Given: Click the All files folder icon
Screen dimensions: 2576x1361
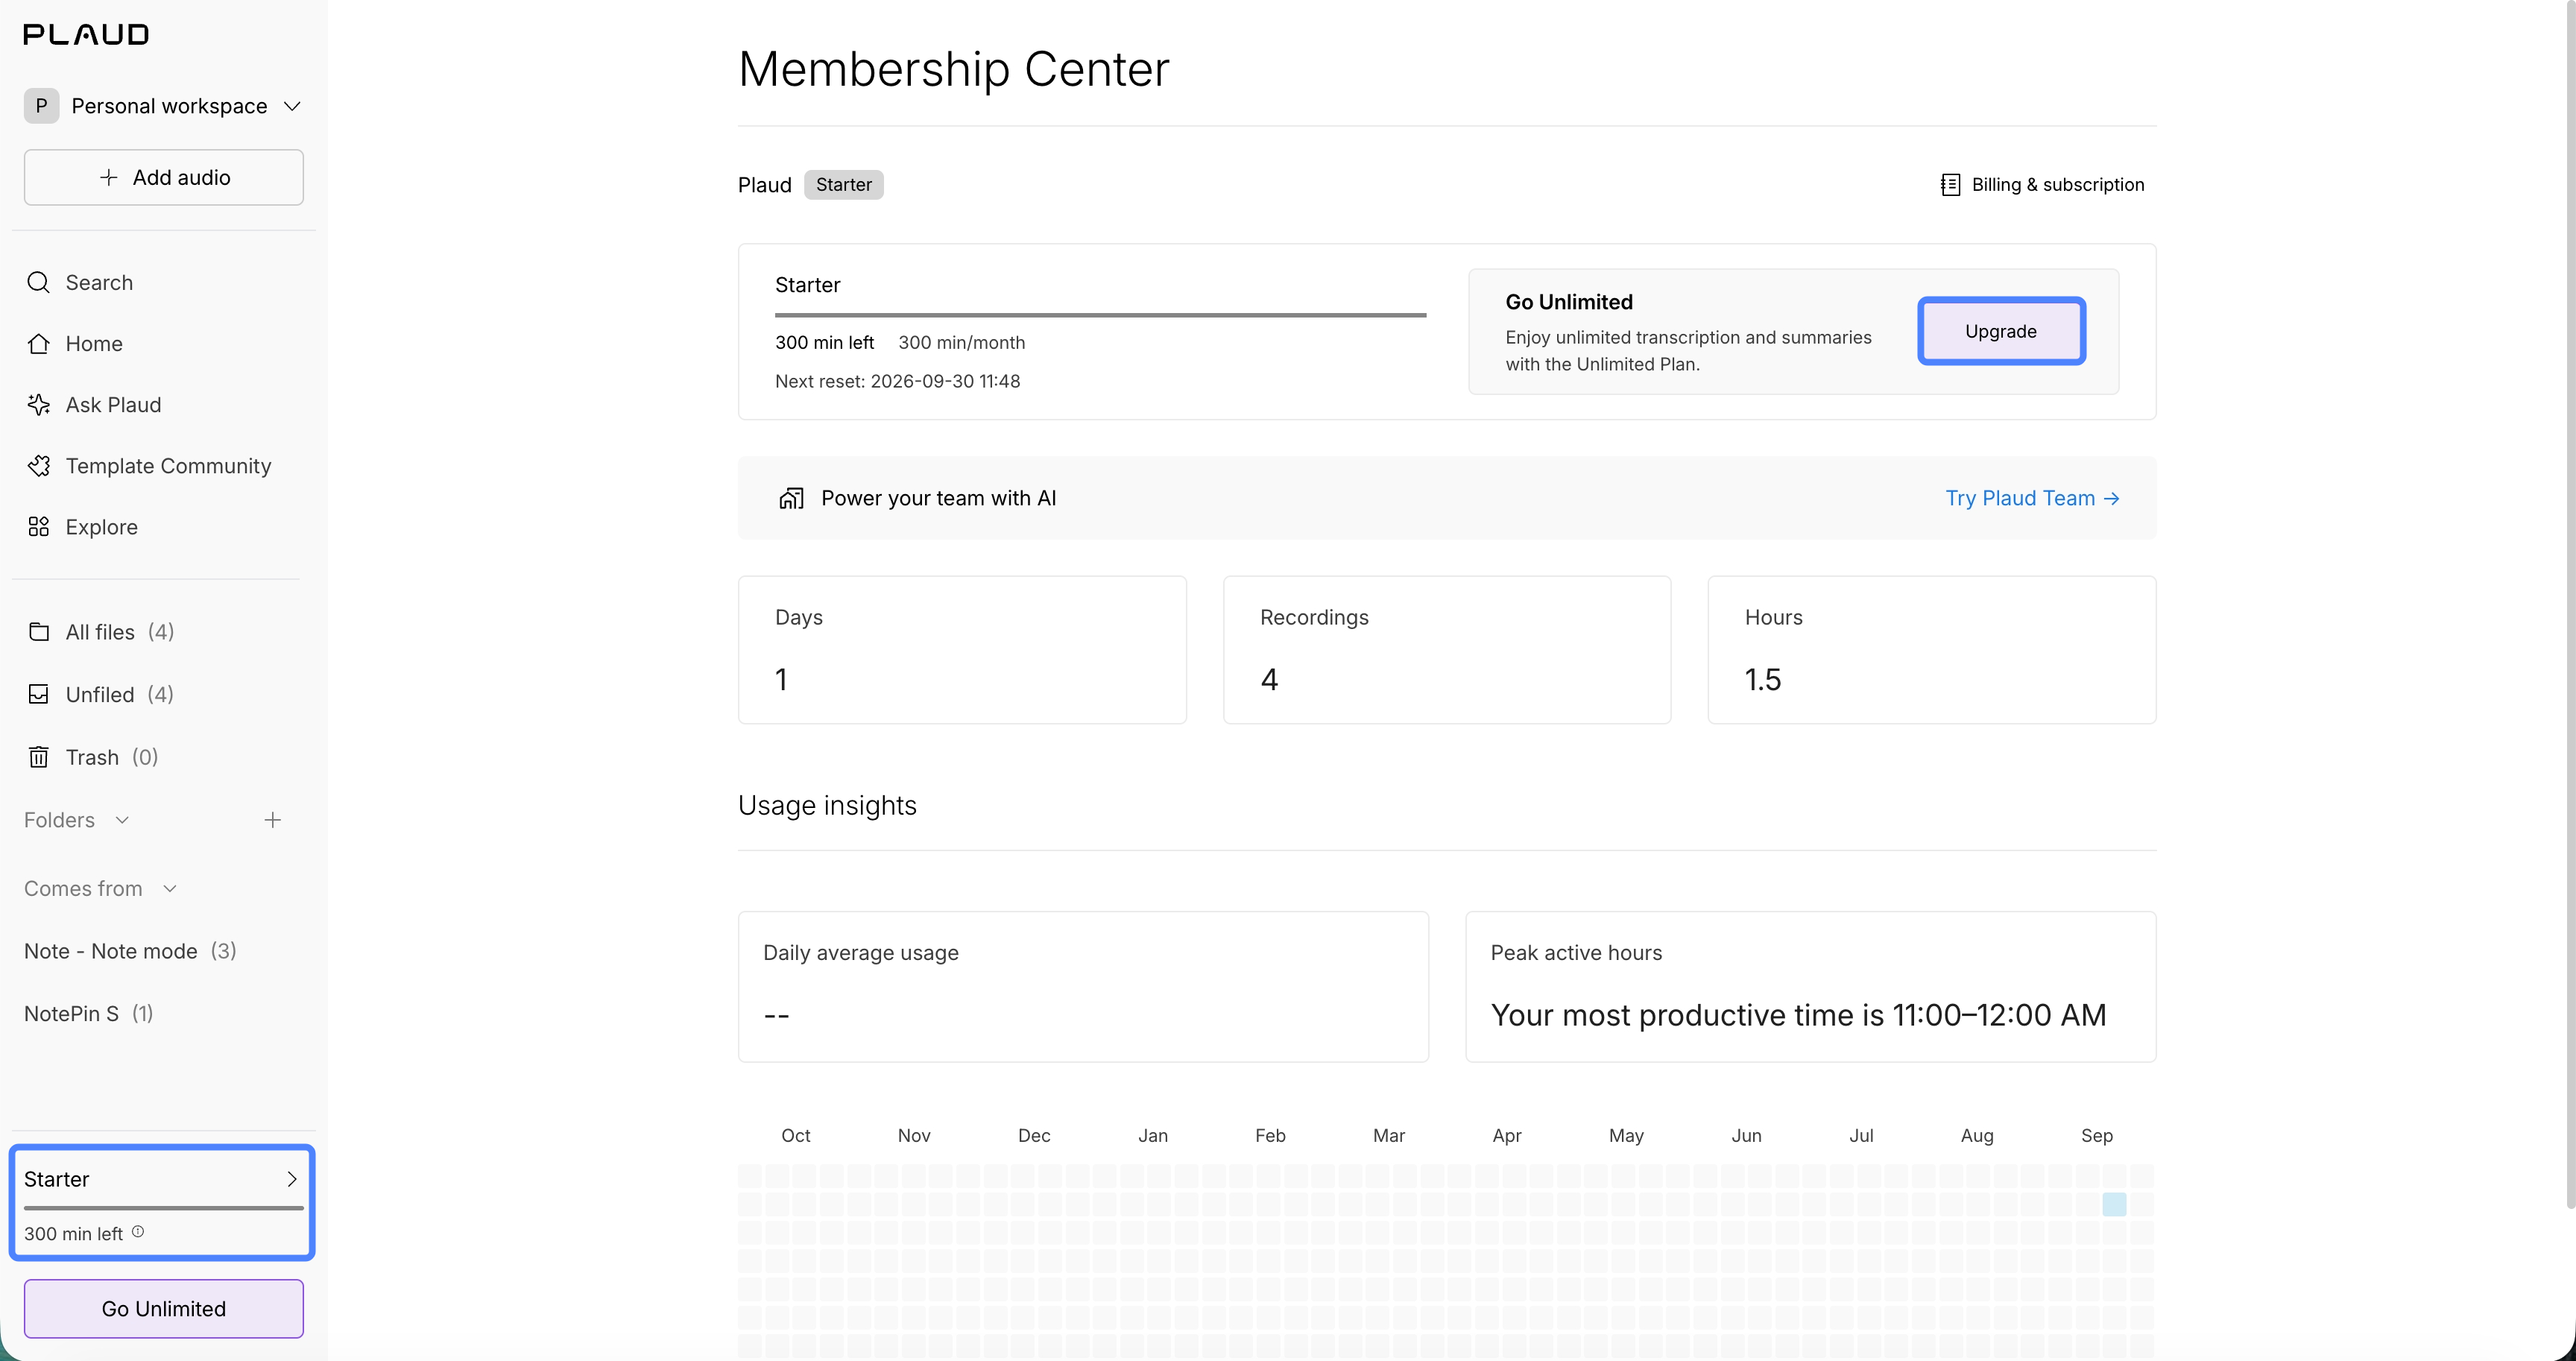Looking at the screenshot, I should [38, 632].
